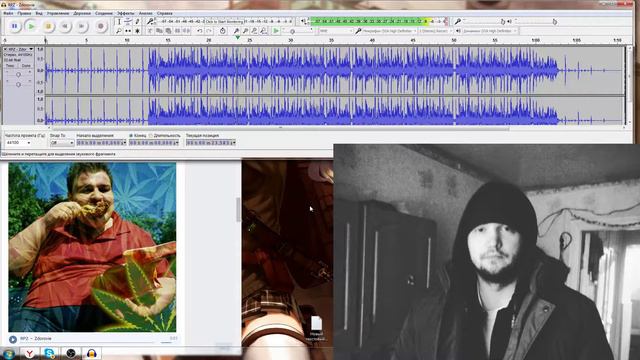This screenshot has width=640, height=360.
Task: Select the Draw pencil tool
Action: (138, 22)
